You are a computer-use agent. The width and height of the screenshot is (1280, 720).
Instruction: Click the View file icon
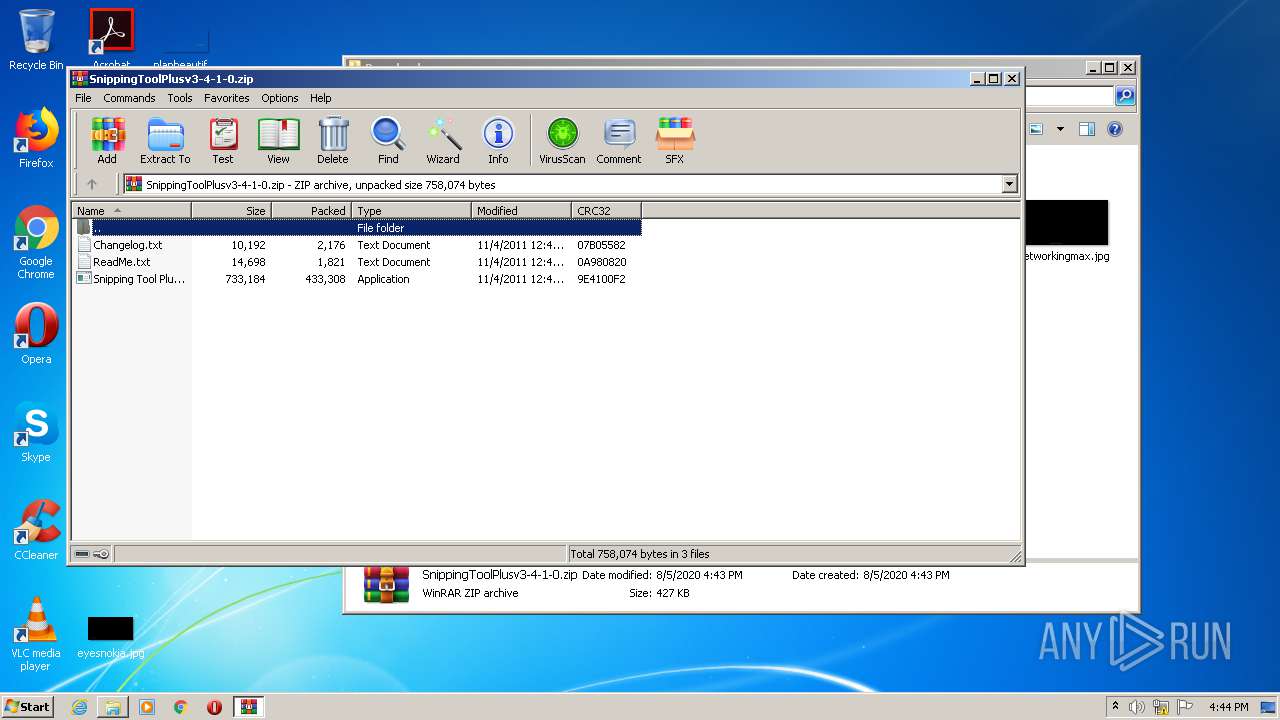(278, 141)
